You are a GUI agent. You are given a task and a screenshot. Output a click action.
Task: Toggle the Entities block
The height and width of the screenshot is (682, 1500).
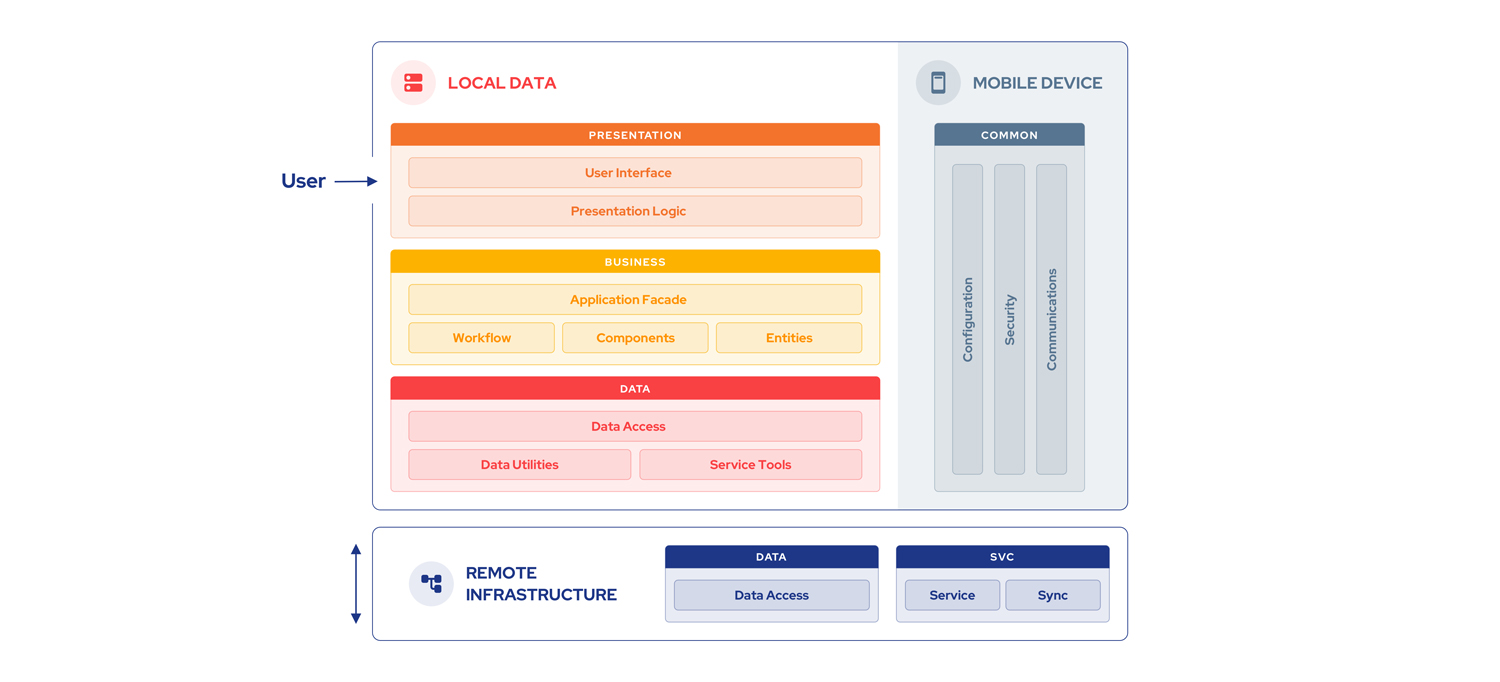click(788, 338)
